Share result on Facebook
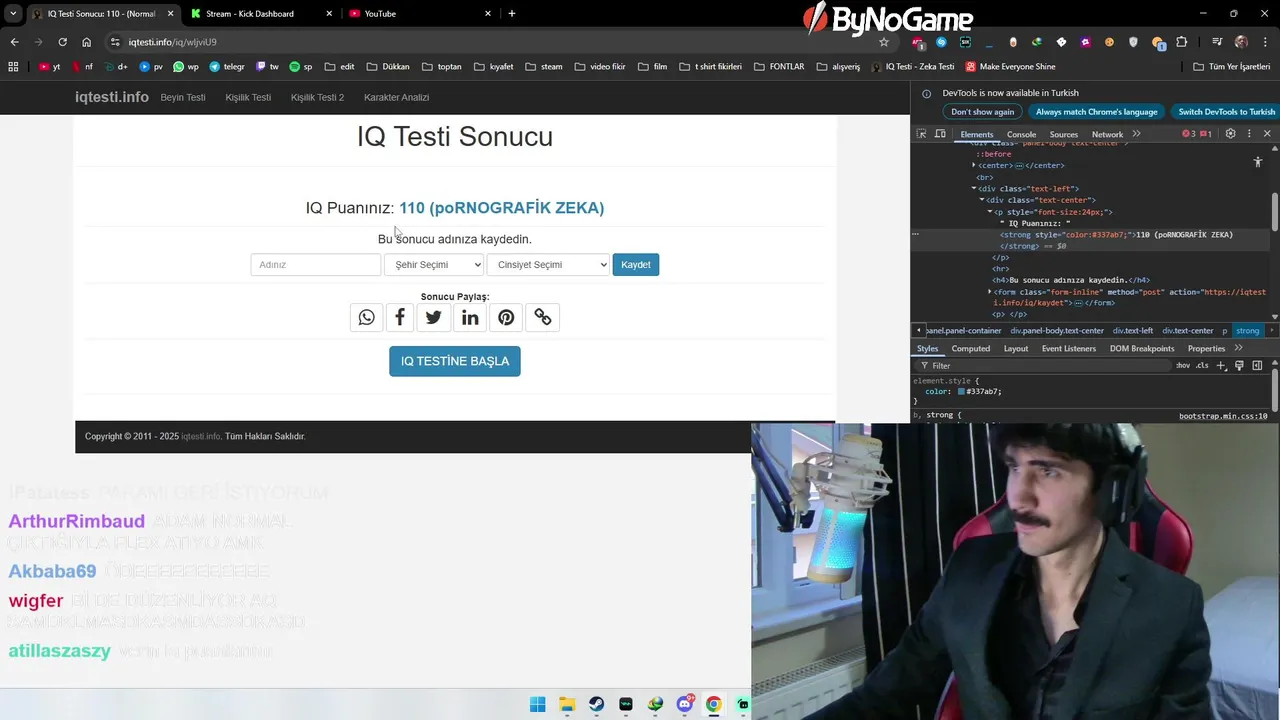Viewport: 1280px width, 720px height. (x=400, y=317)
